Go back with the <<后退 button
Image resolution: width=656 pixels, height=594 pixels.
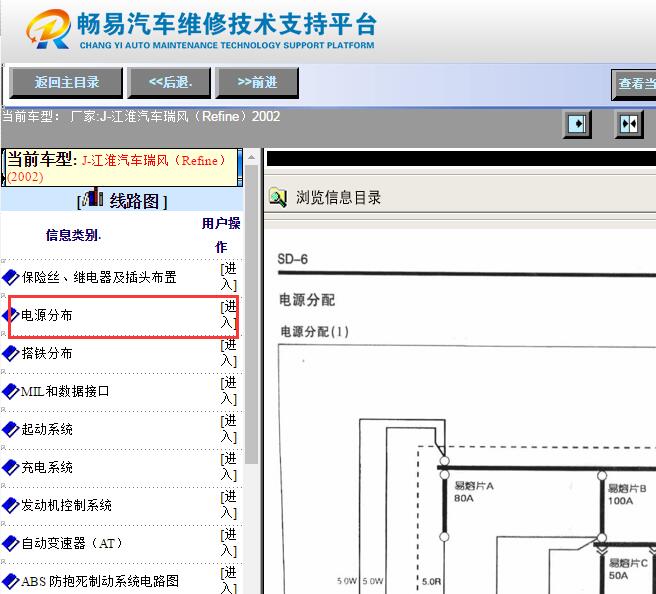pyautogui.click(x=169, y=82)
